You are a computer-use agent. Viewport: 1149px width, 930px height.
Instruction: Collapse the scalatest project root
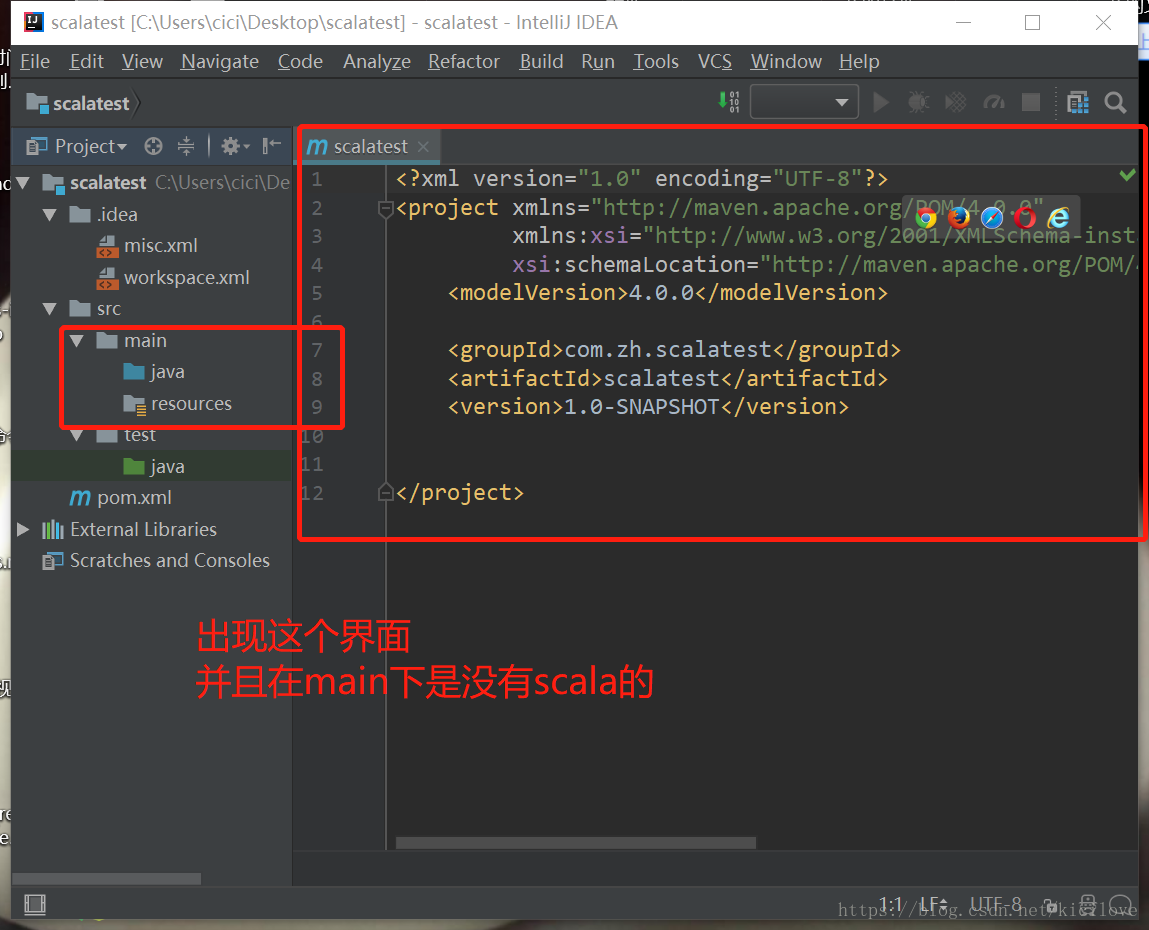23,182
